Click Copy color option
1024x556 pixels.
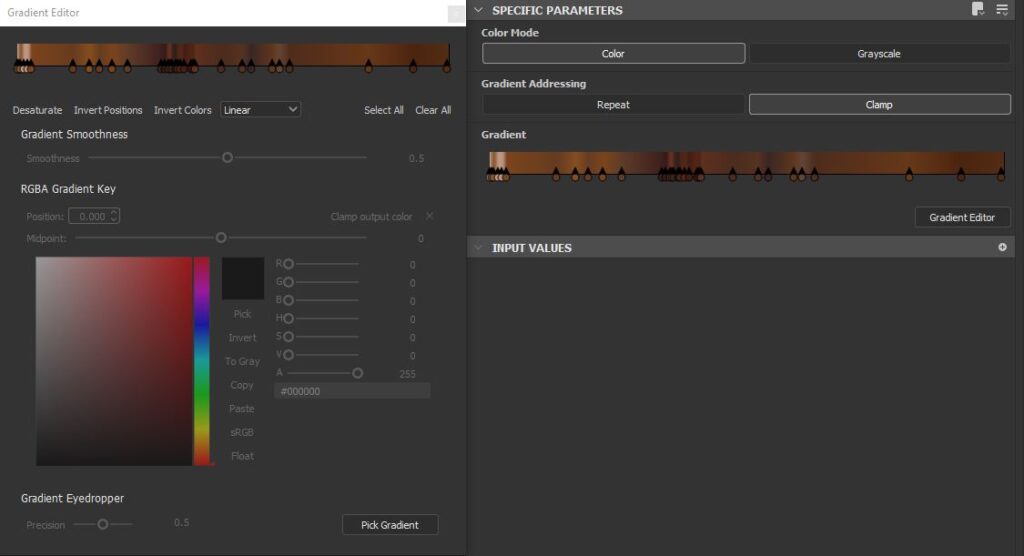(242, 385)
